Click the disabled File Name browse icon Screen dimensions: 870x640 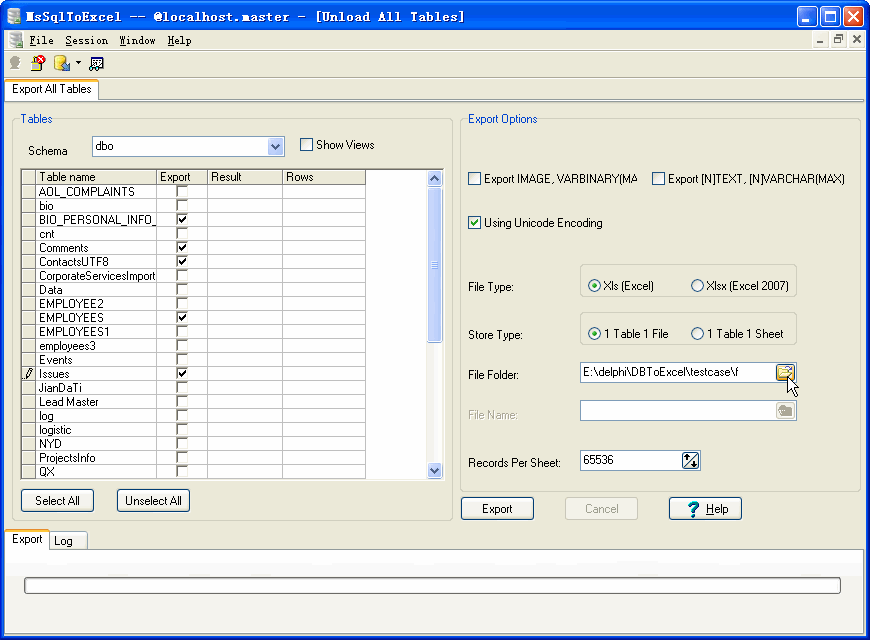[x=785, y=411]
